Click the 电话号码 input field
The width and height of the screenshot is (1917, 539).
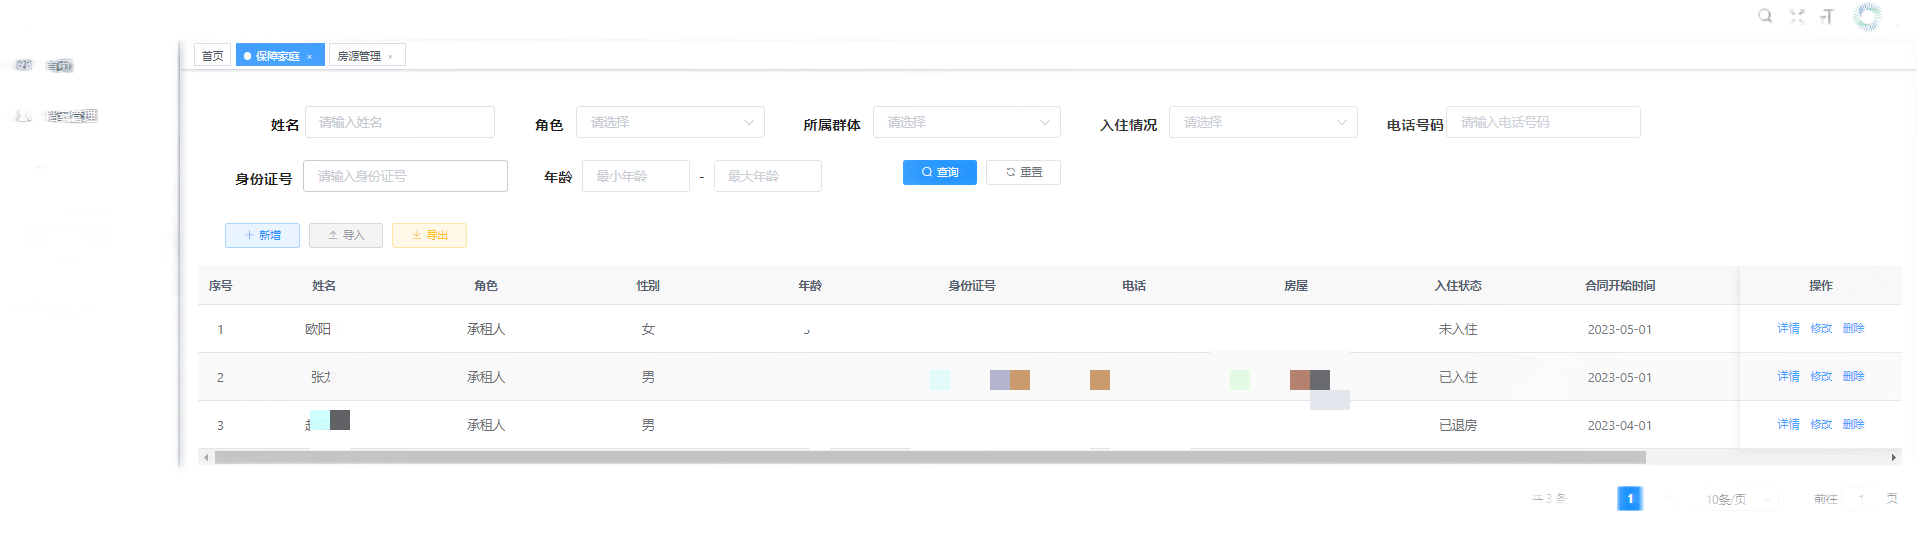(1543, 122)
